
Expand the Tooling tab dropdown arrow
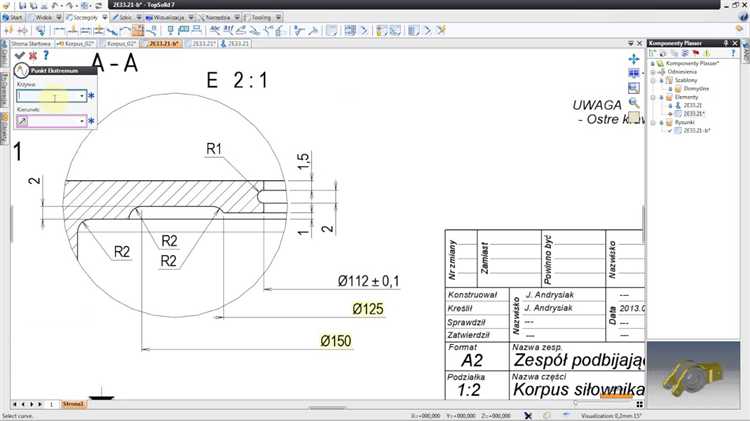[278, 17]
